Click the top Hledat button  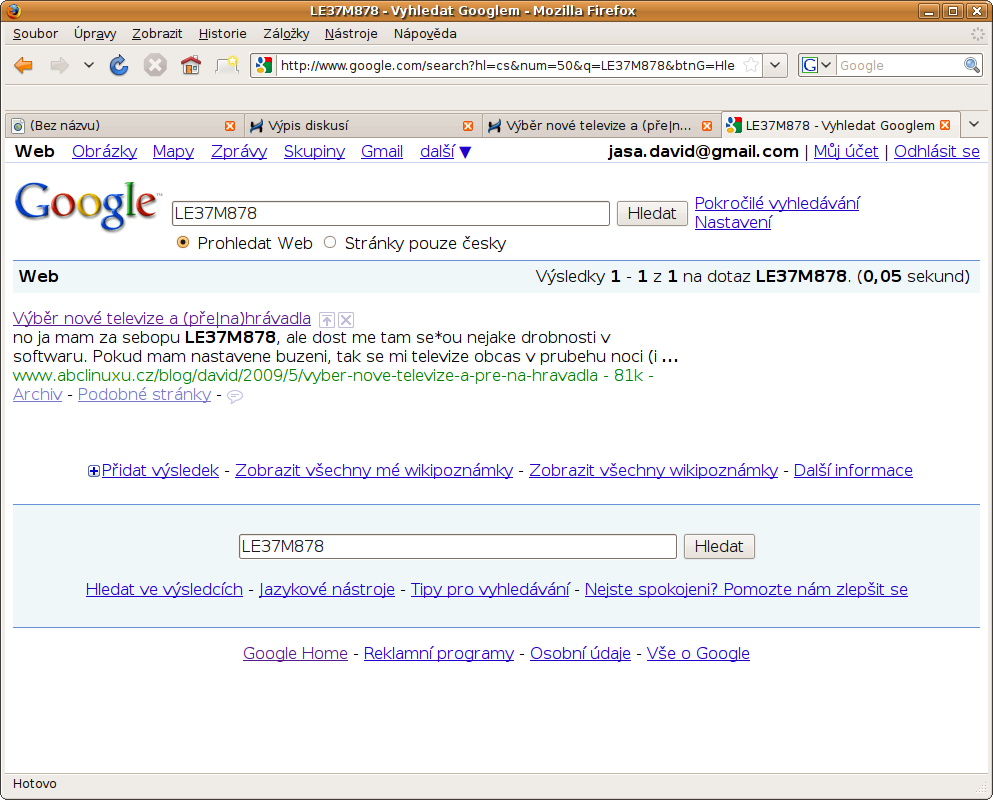click(x=652, y=213)
